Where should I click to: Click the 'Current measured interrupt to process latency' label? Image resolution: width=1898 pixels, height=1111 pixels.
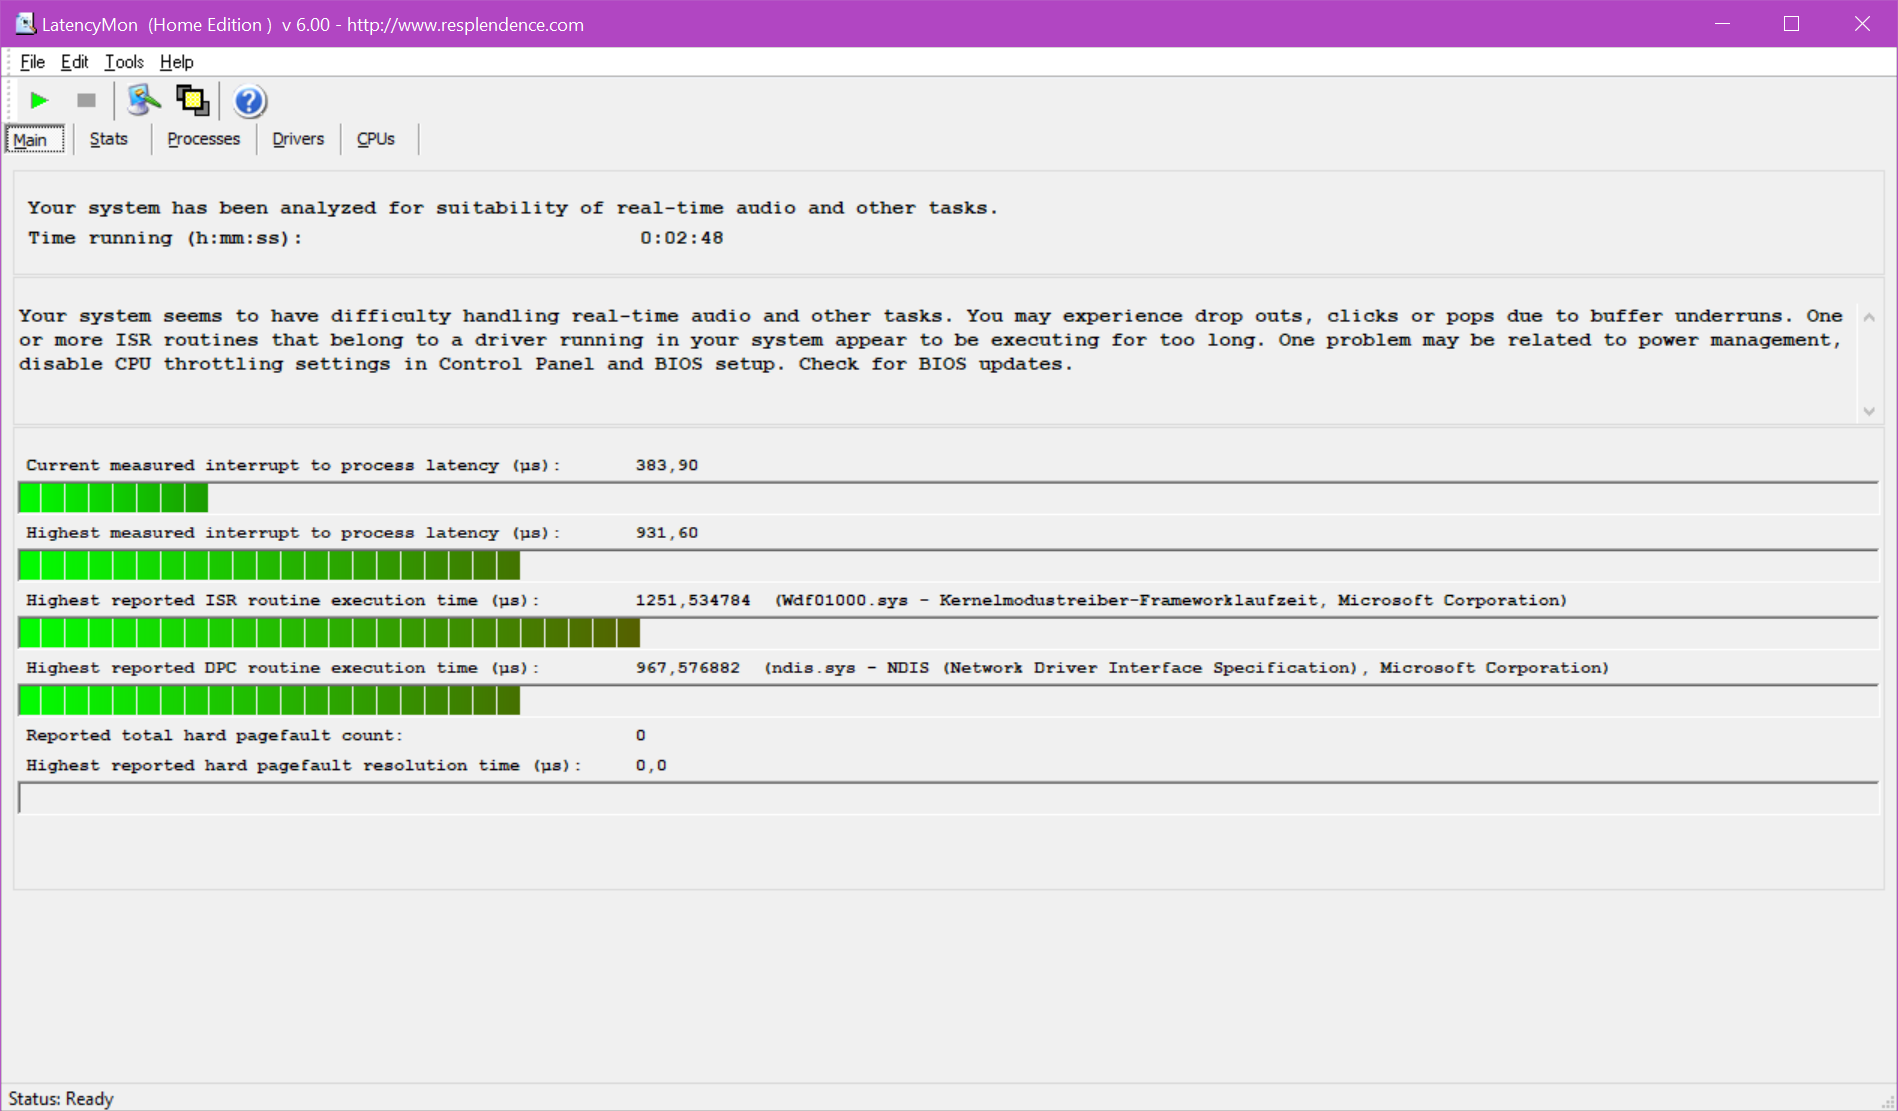(293, 465)
